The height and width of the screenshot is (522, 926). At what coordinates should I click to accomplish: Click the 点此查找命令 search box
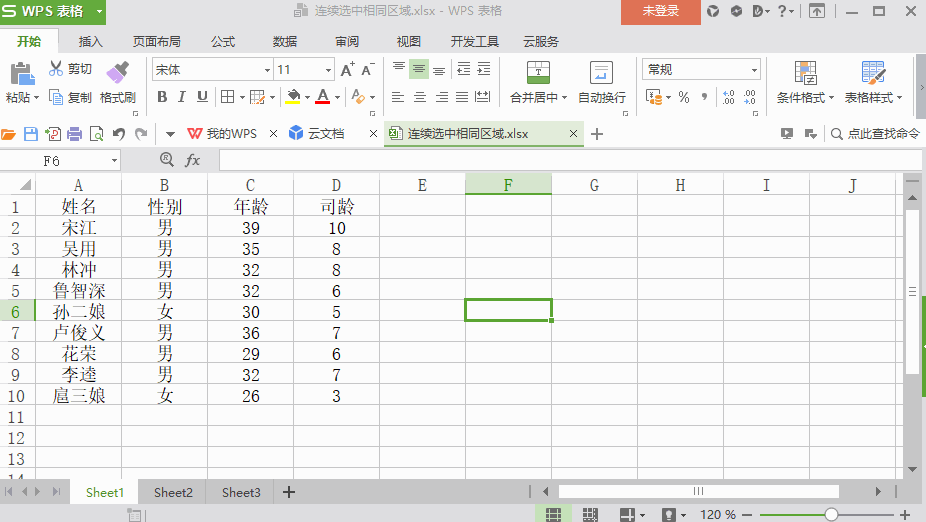(876, 134)
